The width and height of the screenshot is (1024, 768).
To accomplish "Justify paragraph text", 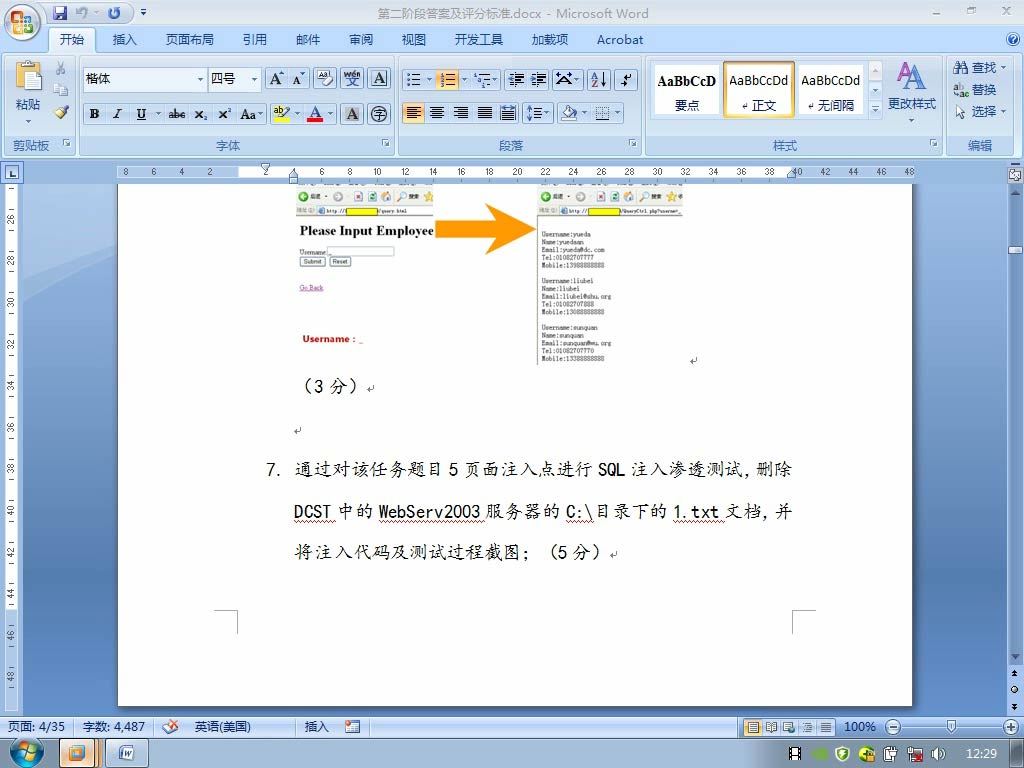I will coord(485,113).
